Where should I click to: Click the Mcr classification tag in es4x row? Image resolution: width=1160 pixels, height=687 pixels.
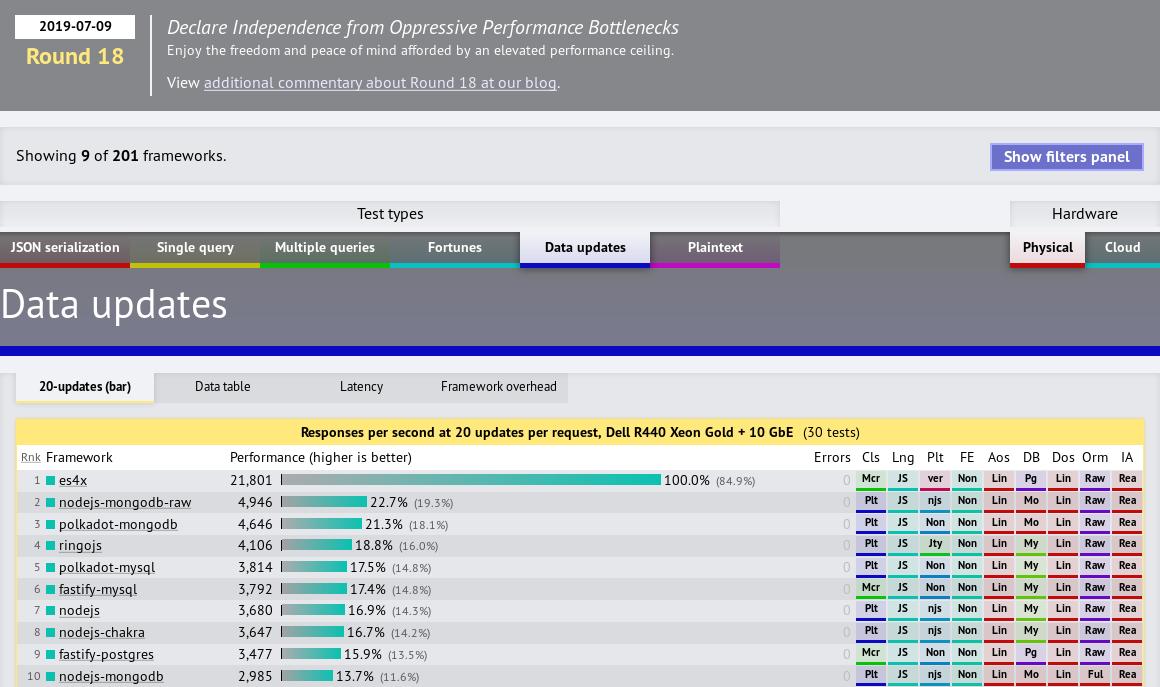871,479
